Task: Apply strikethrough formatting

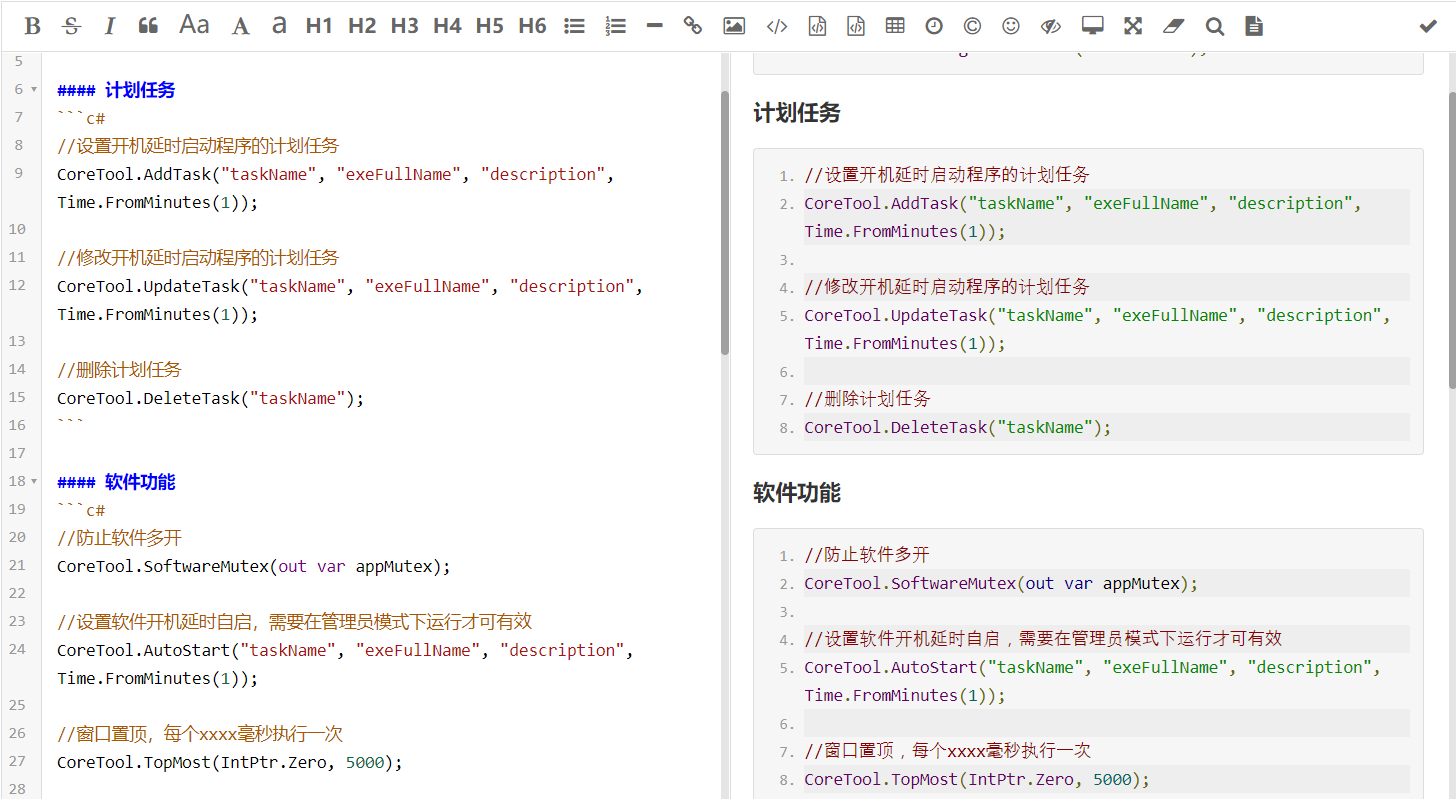Action: 71,25
